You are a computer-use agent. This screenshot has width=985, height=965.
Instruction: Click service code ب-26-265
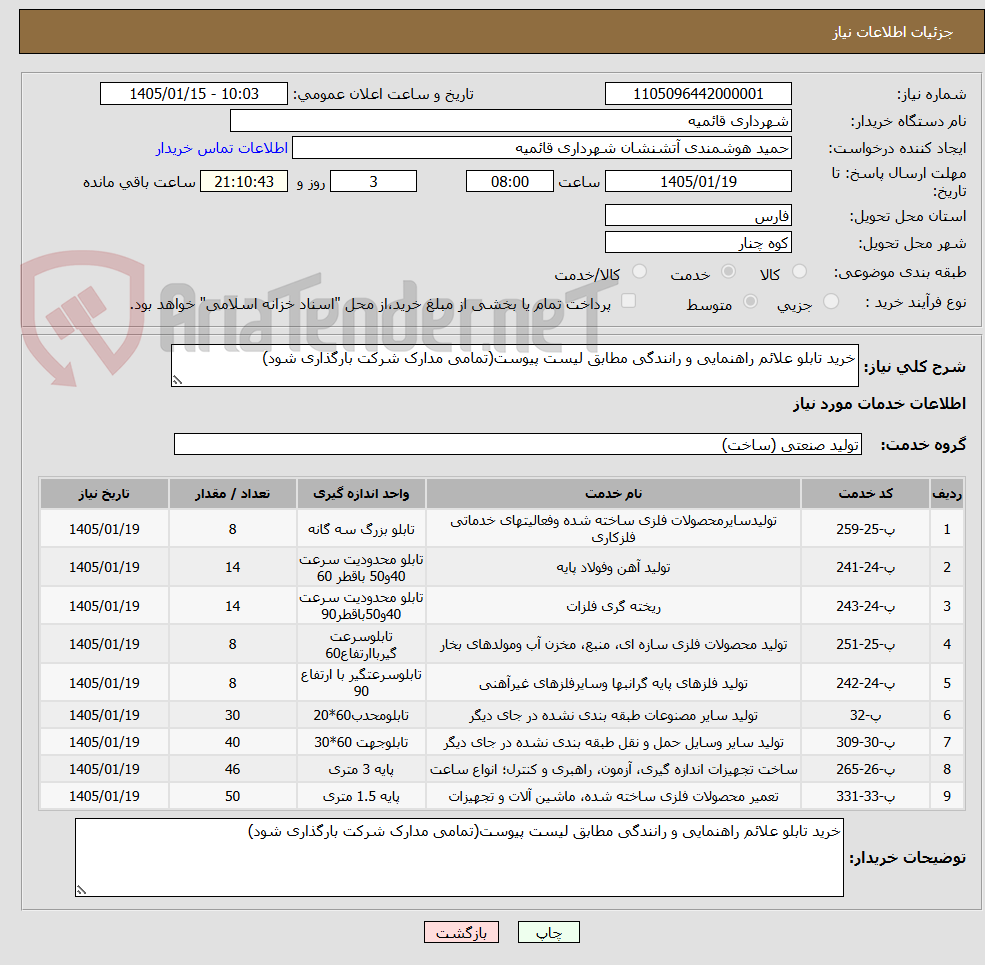pos(865,770)
